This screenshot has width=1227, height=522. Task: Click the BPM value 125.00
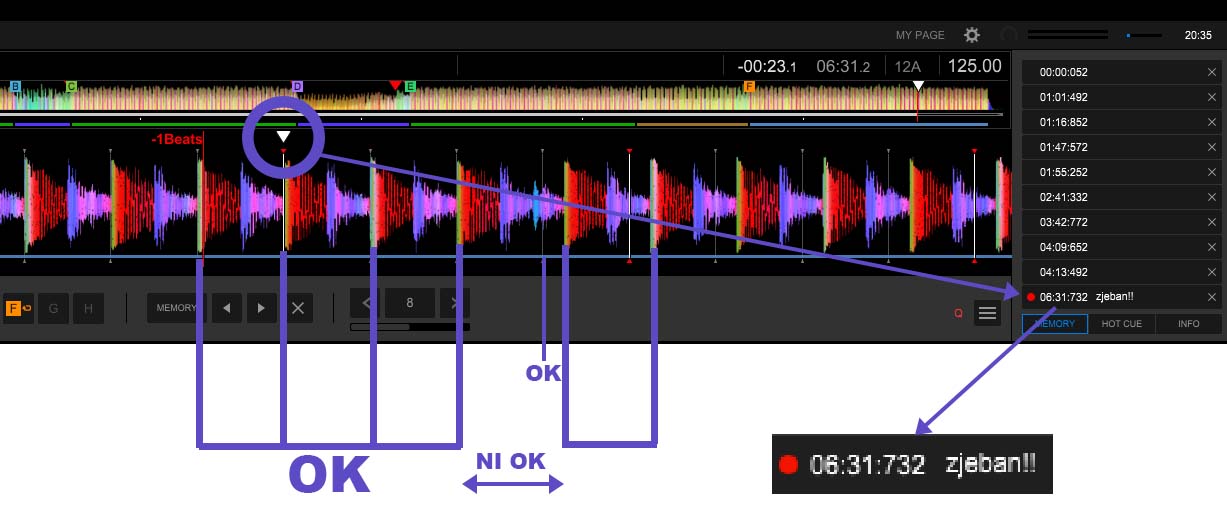tap(975, 66)
